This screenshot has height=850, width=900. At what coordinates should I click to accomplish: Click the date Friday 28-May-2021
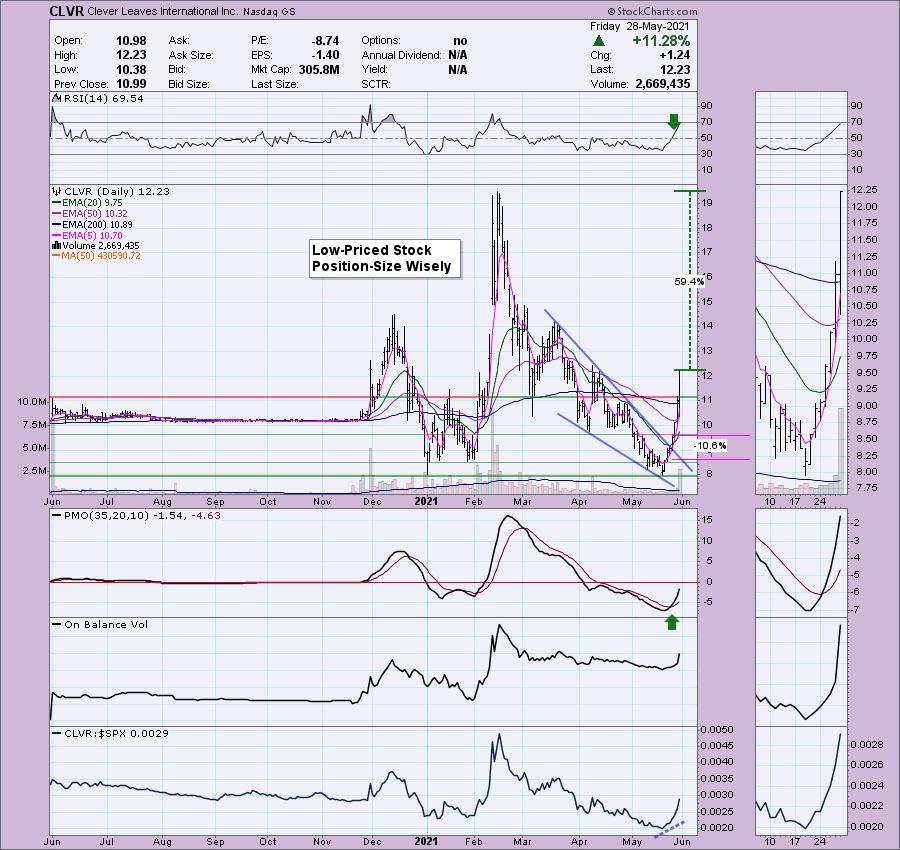(x=640, y=26)
